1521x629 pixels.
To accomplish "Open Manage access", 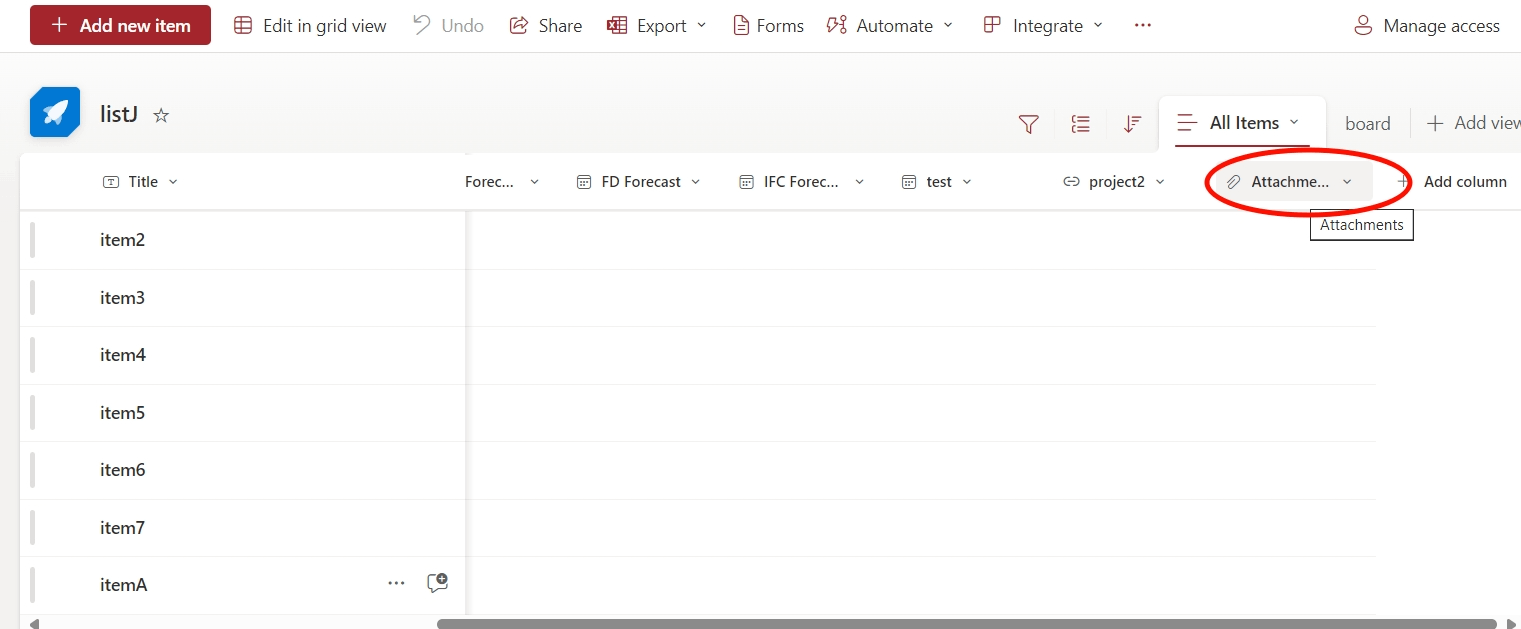I will [1426, 26].
